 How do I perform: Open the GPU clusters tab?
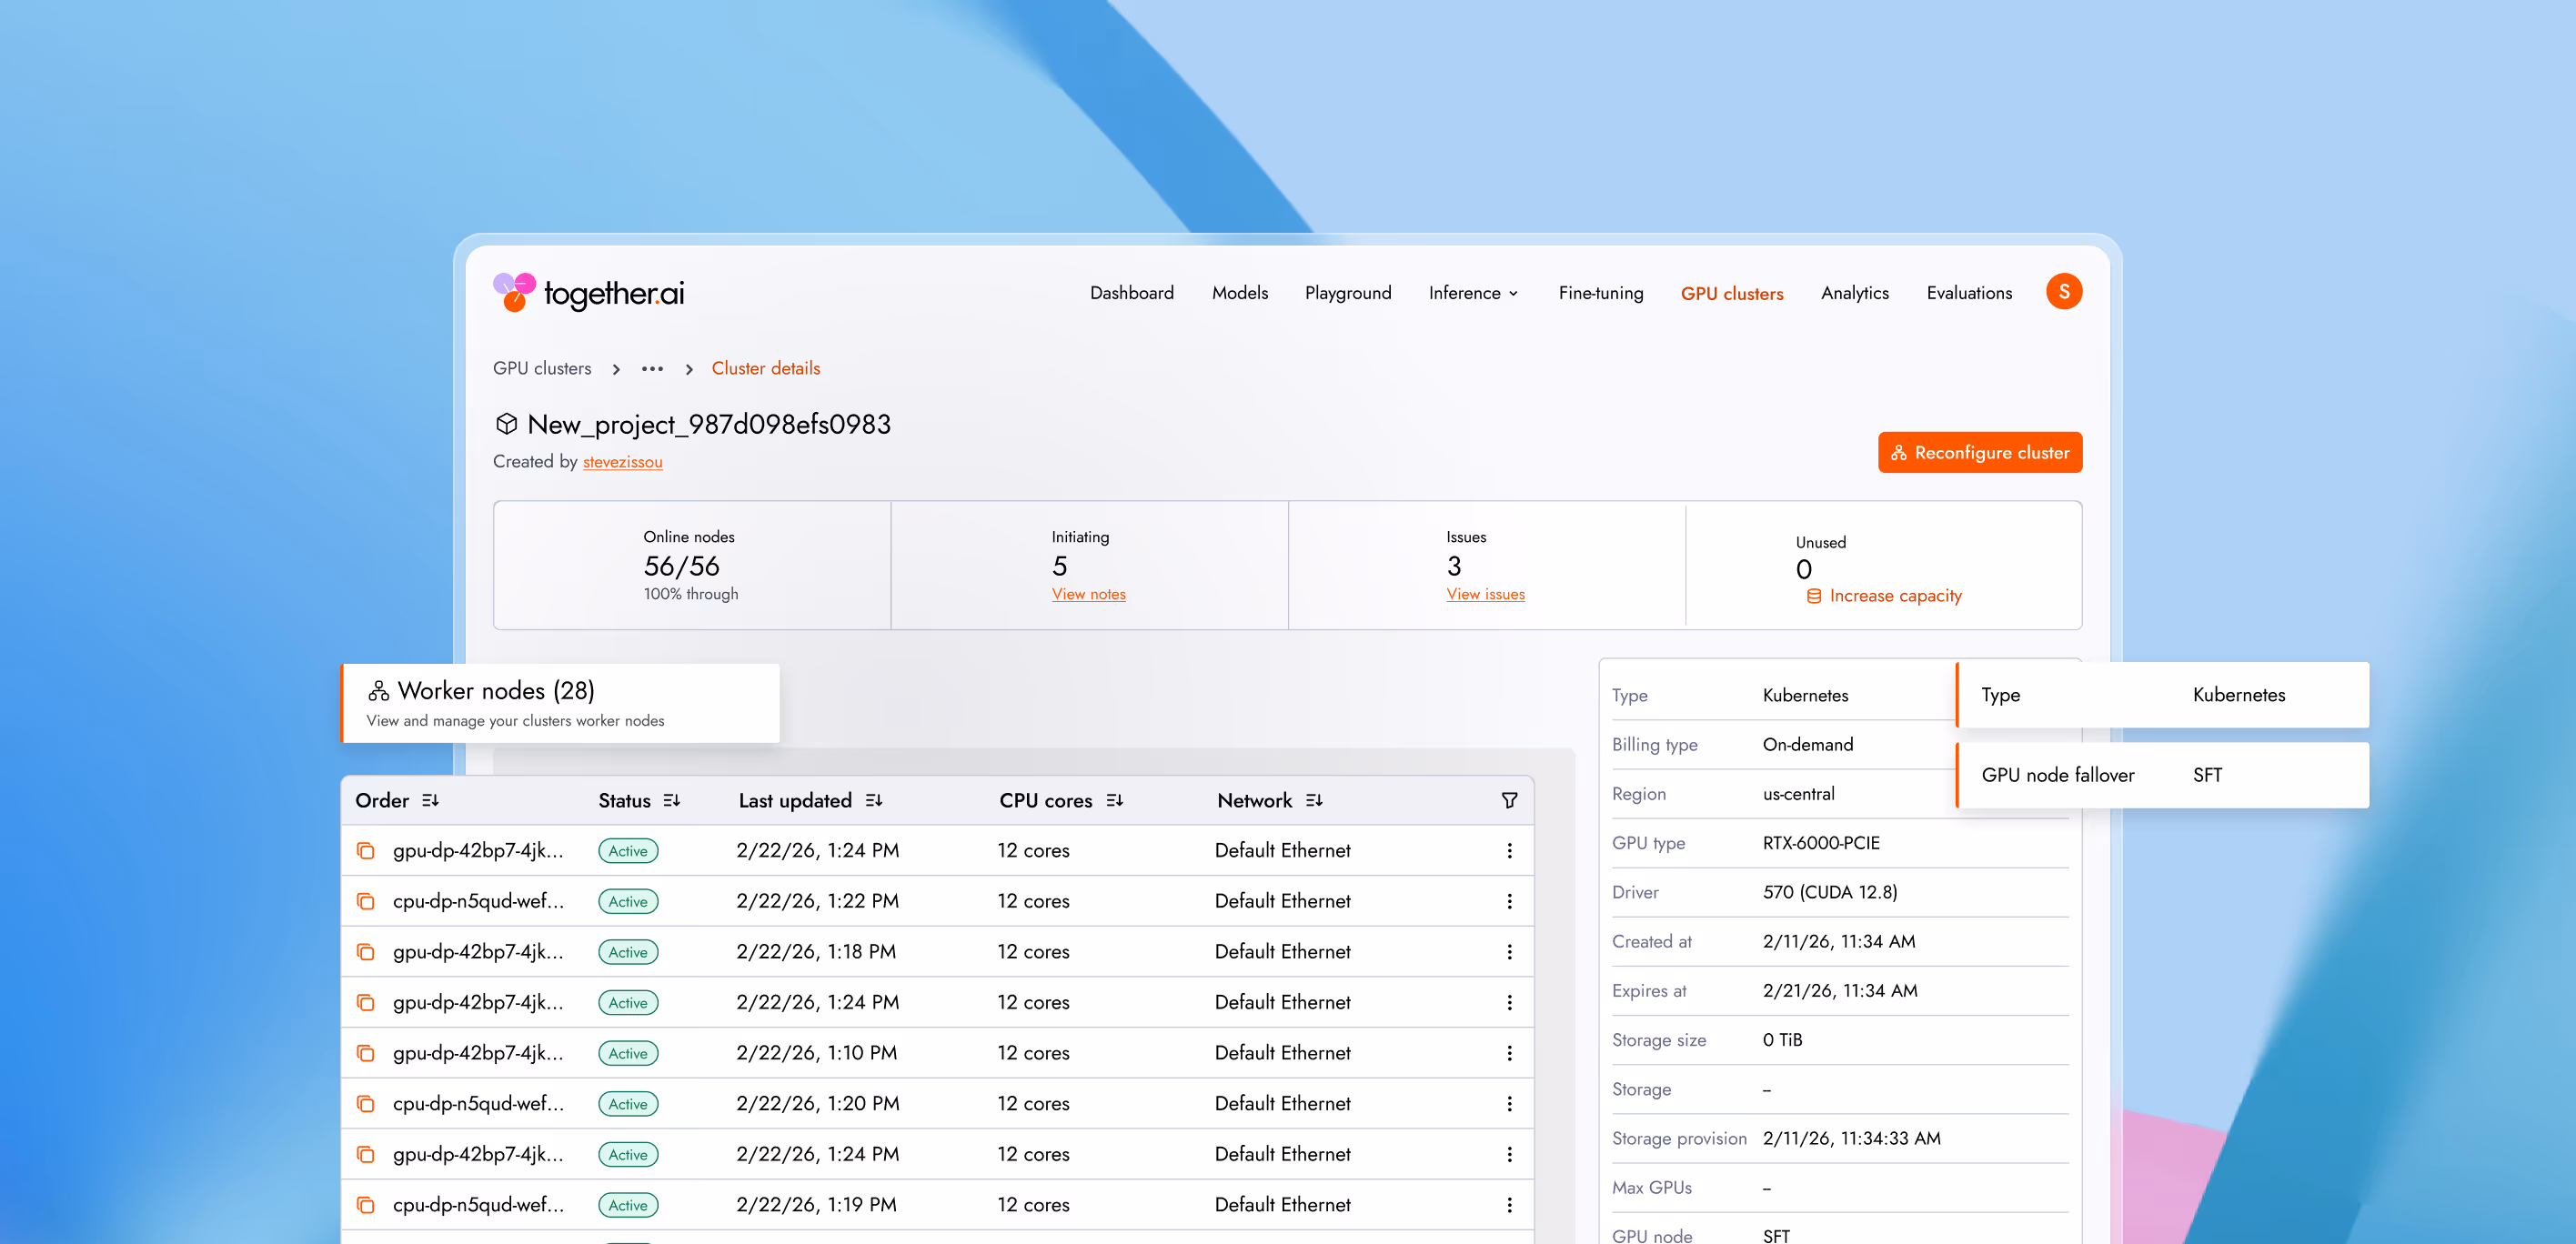(1731, 294)
